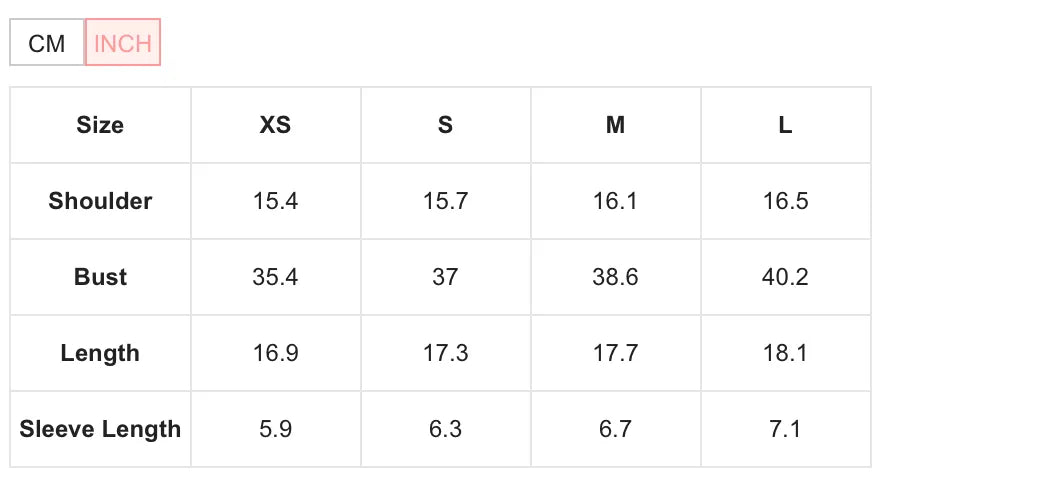
Task: Click M bust value 38.6
Action: pyautogui.click(x=615, y=277)
